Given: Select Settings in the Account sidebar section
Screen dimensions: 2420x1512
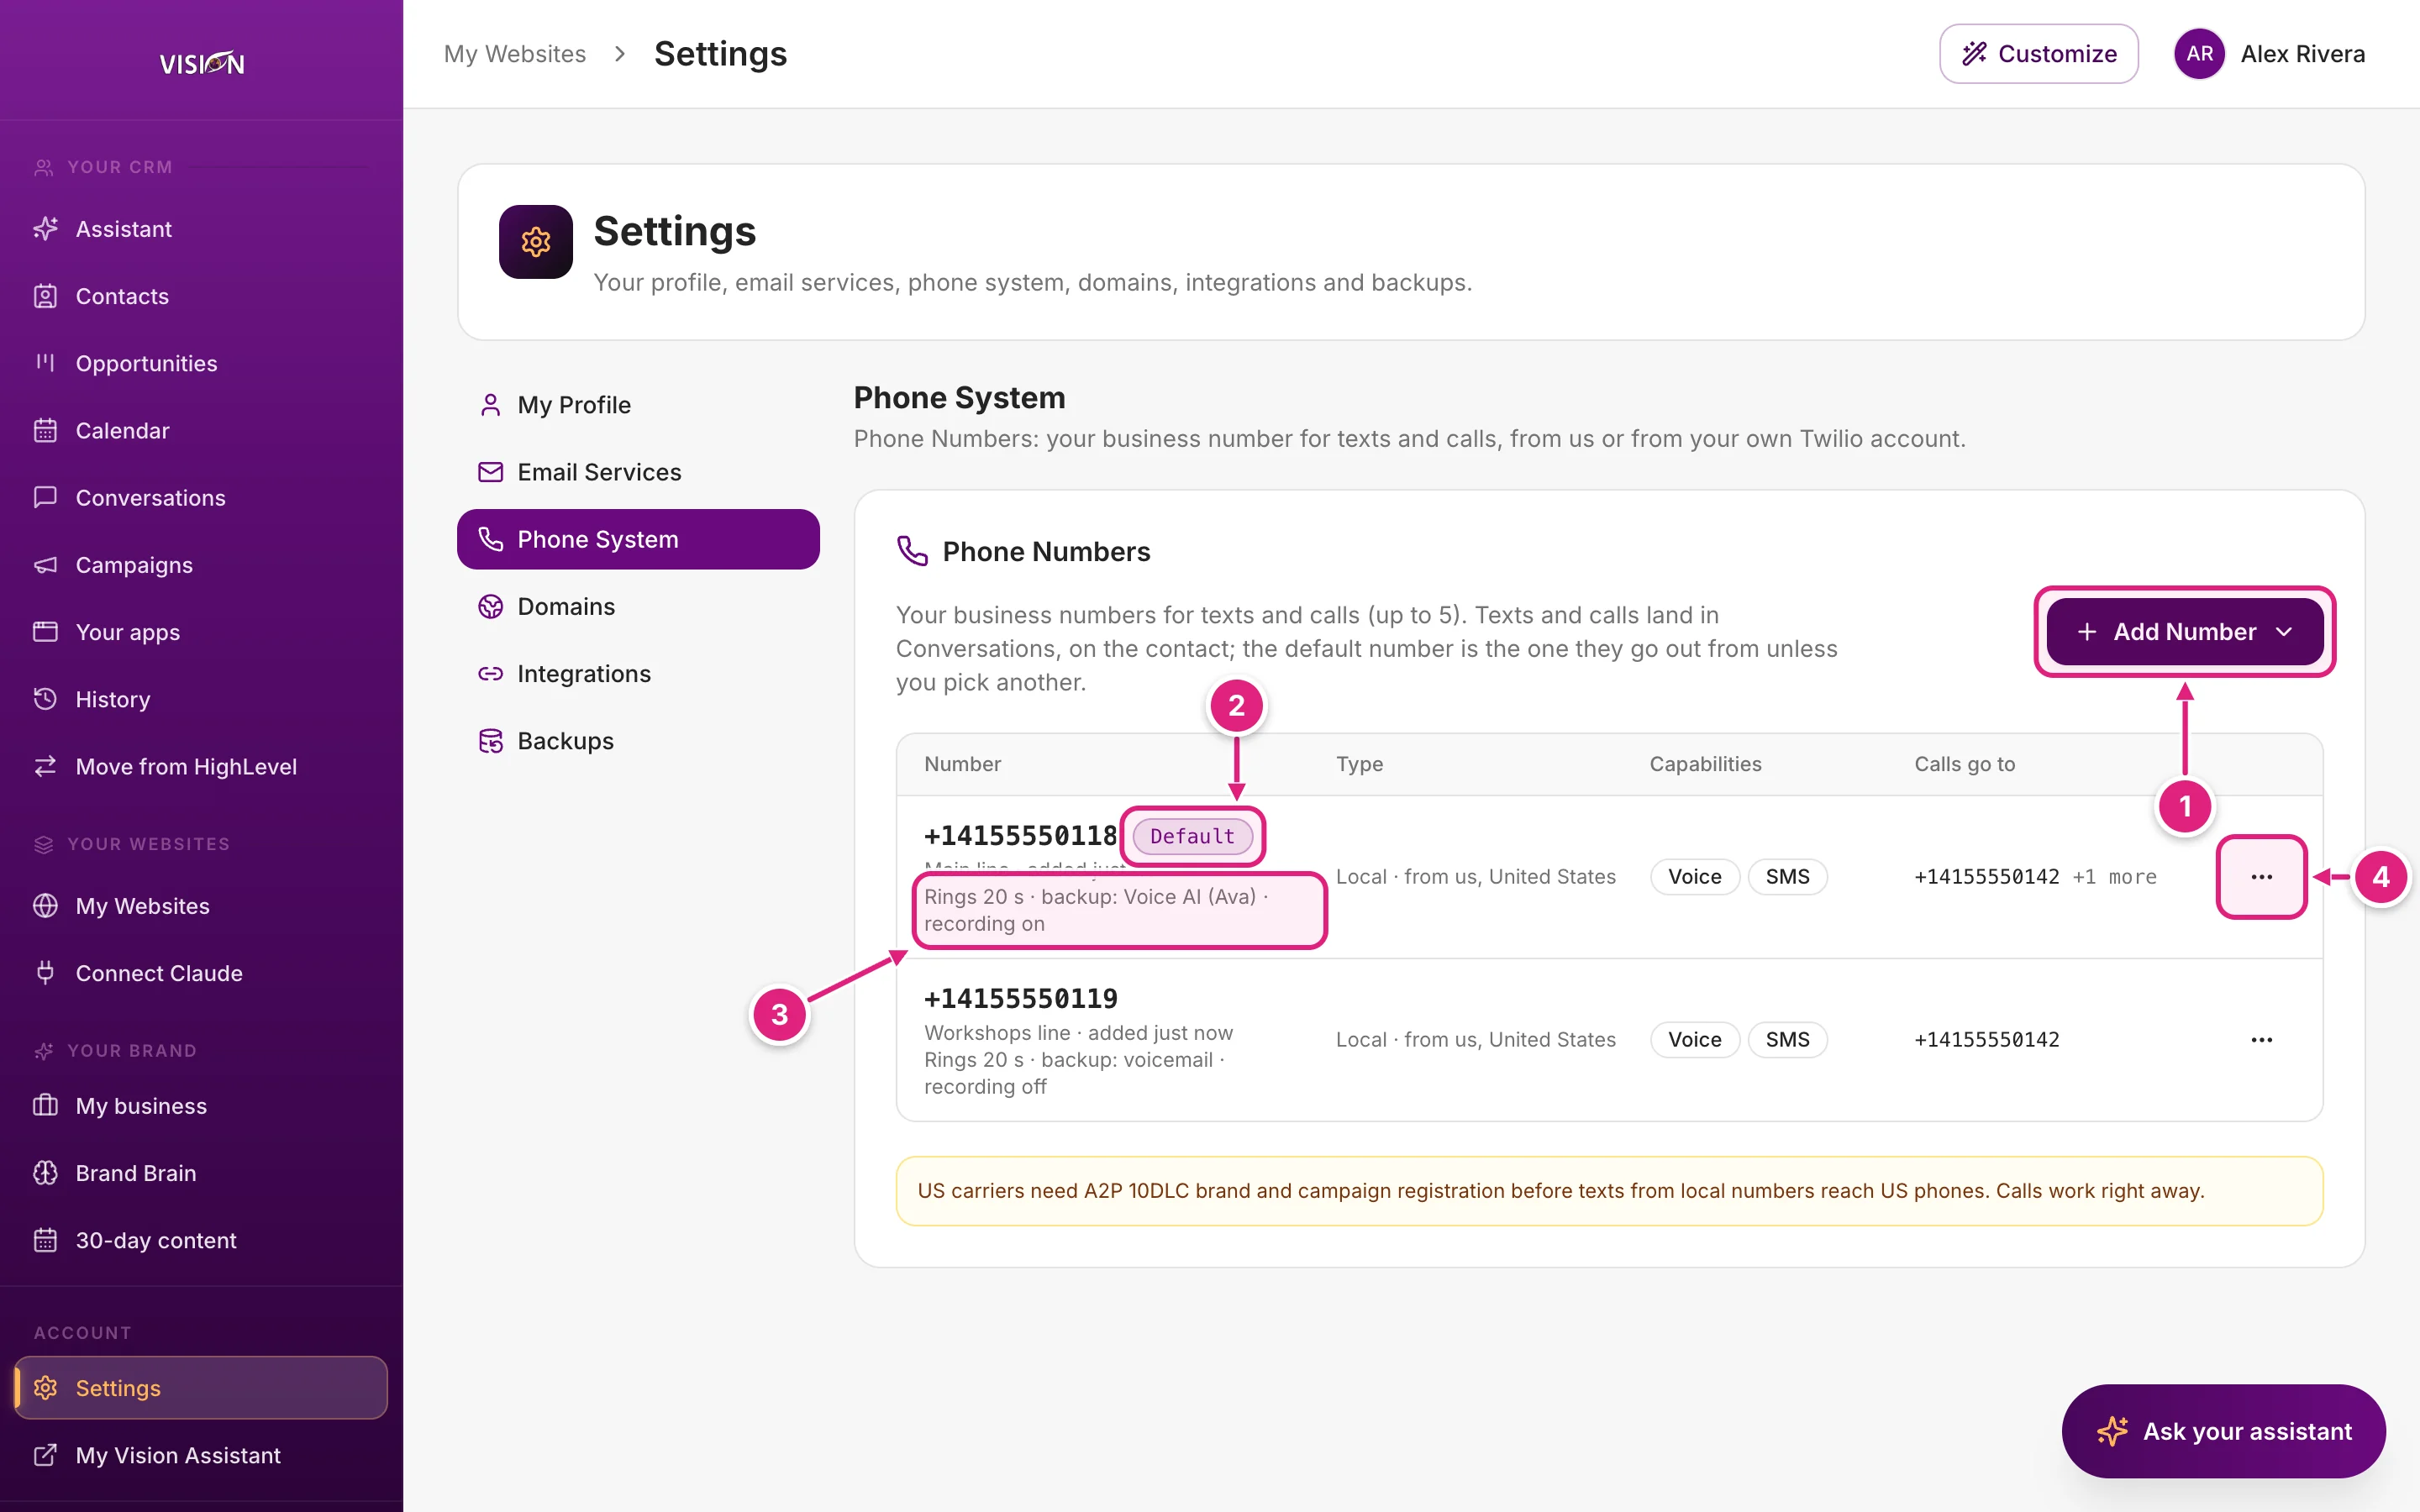Looking at the screenshot, I should click(x=201, y=1388).
